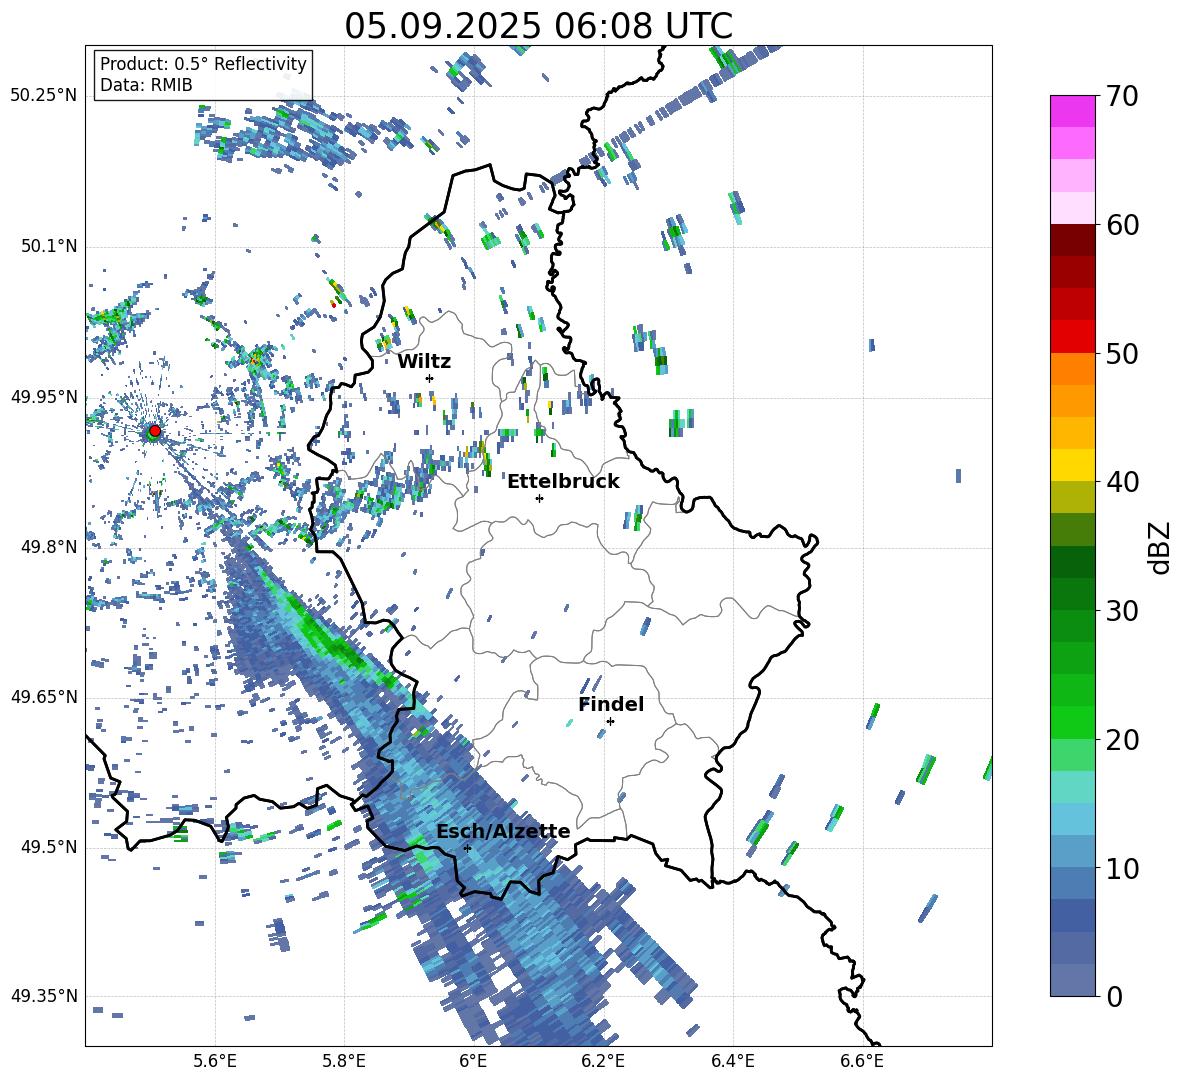This screenshot has height=1081, width=1184.
Task: Click the 49.65°N latitude label
Action: pyautogui.click(x=44, y=696)
